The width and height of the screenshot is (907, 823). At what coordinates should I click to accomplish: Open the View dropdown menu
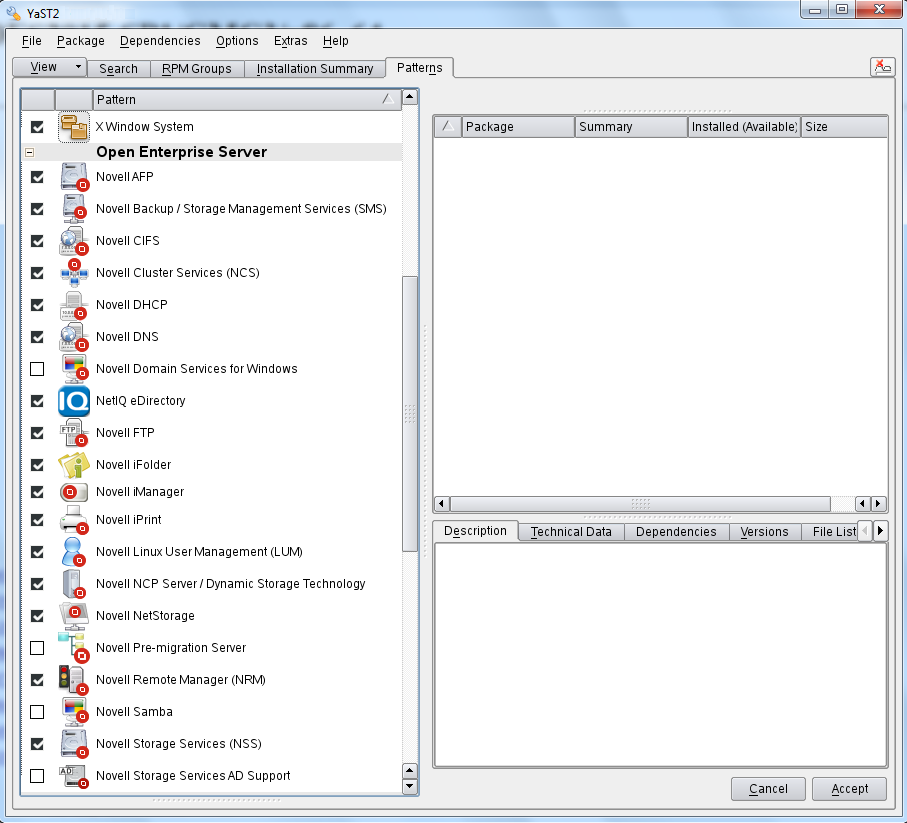click(50, 67)
